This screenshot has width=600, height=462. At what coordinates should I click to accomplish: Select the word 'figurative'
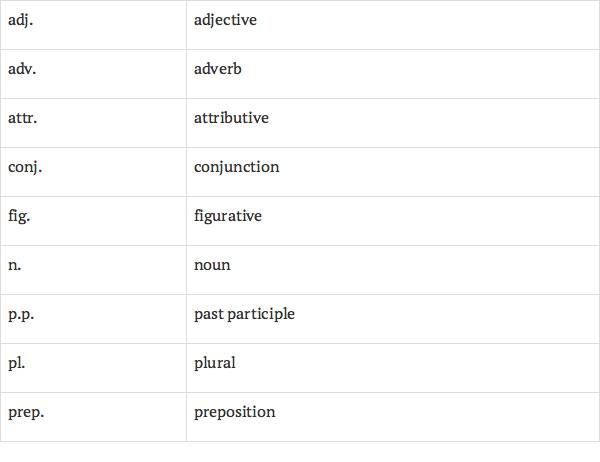click(228, 216)
